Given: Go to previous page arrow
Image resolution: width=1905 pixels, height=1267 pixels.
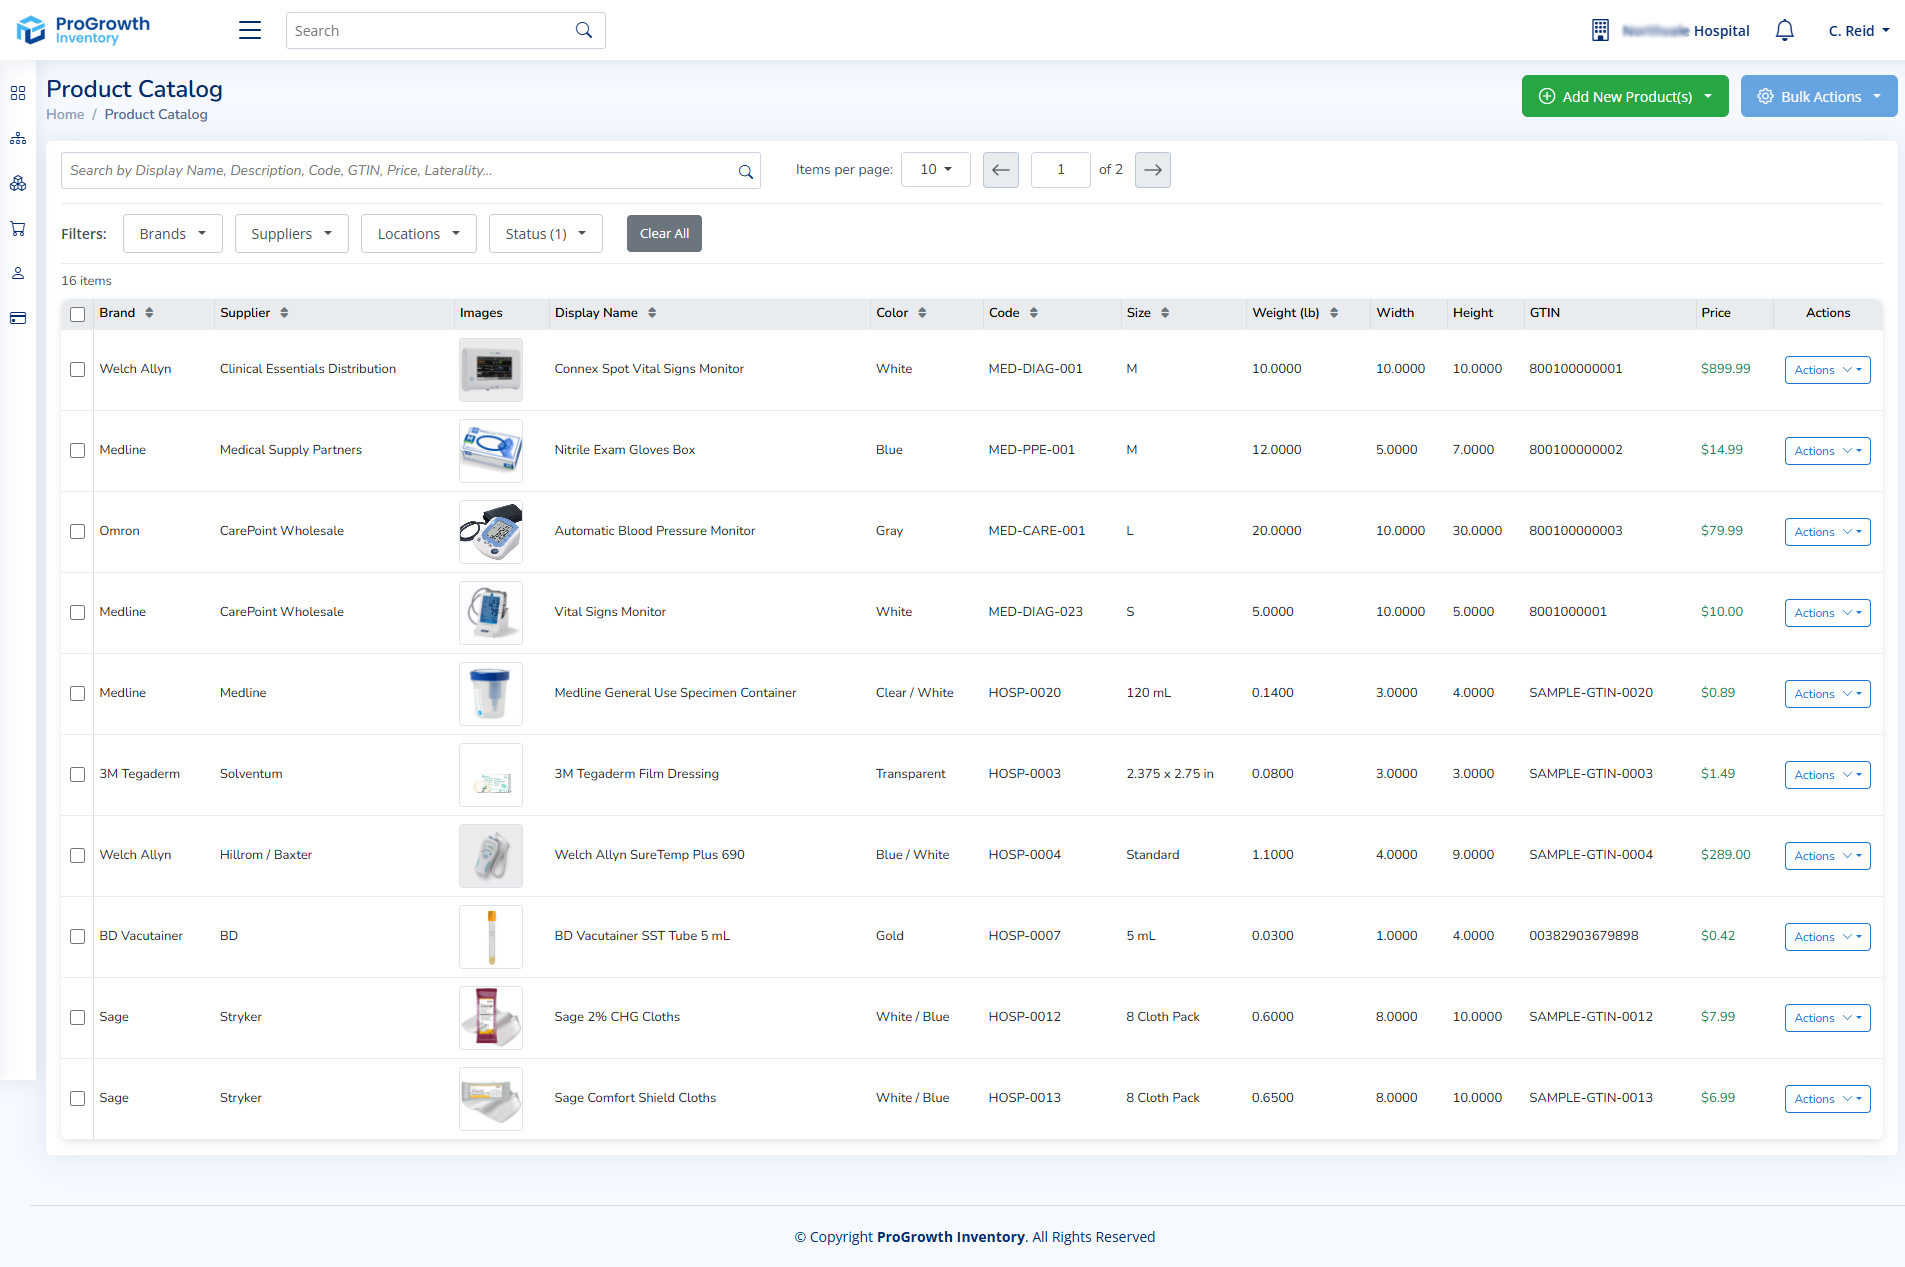Looking at the screenshot, I should pyautogui.click(x=1001, y=170).
